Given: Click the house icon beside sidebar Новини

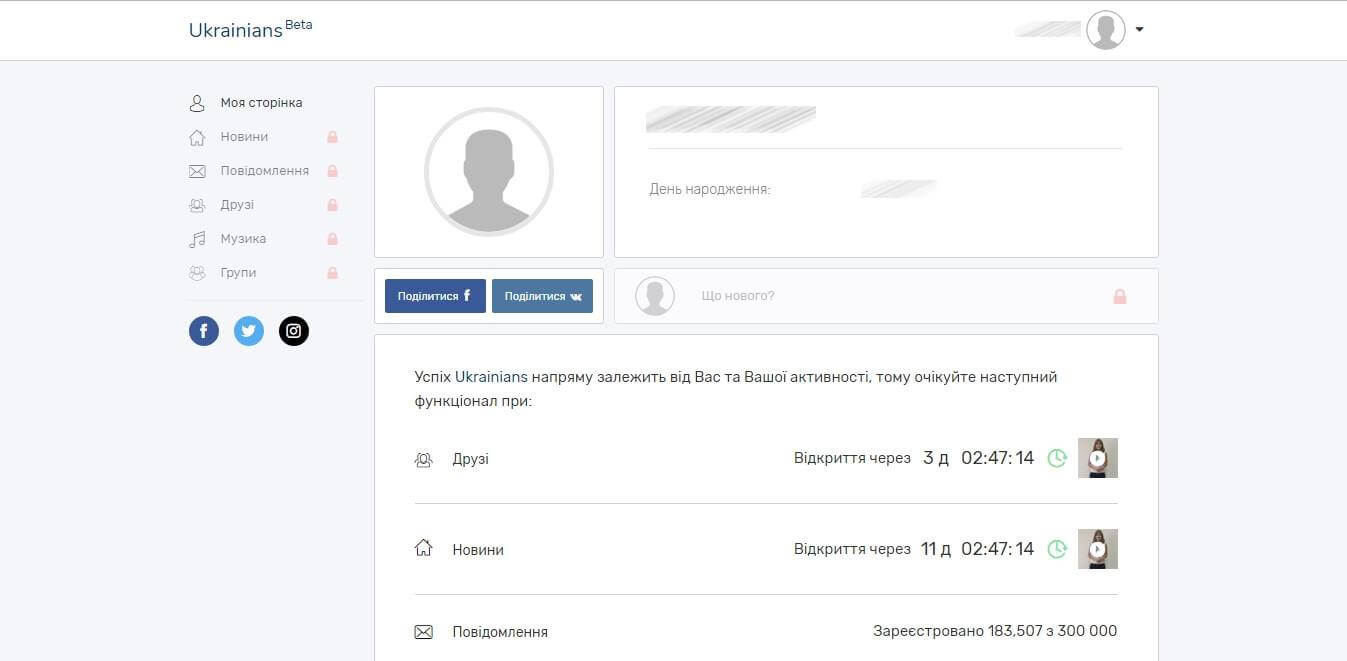Looking at the screenshot, I should [x=197, y=137].
